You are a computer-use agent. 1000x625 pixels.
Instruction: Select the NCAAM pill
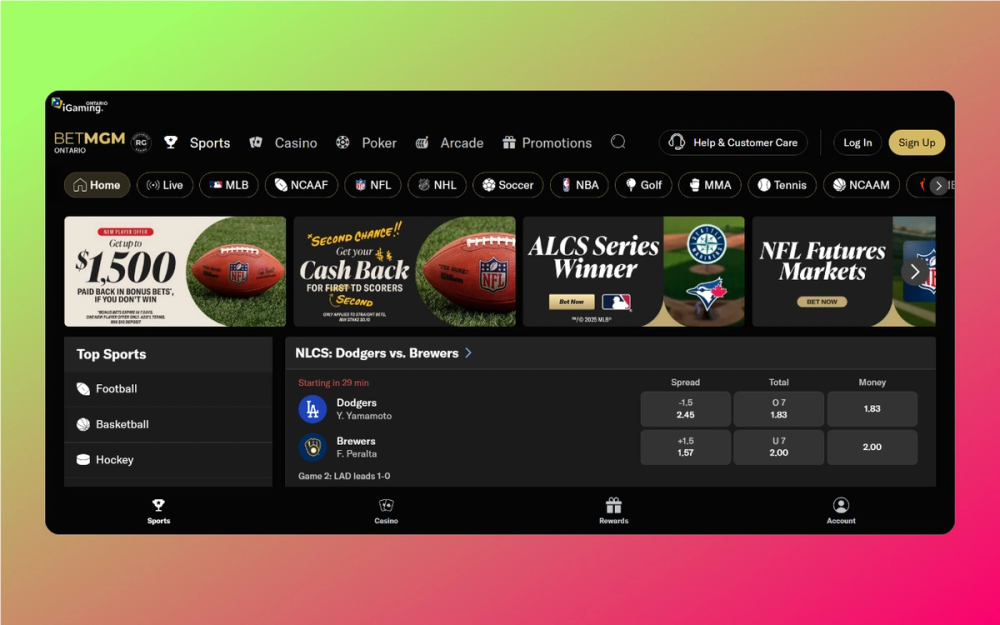pos(861,185)
